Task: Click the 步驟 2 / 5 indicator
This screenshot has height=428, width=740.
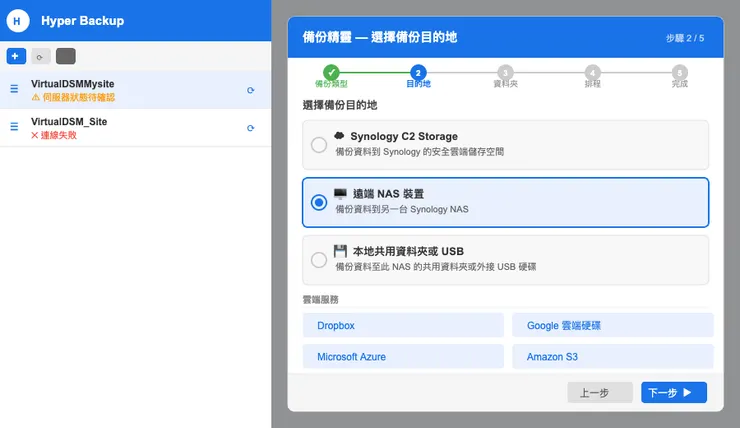Action: [685, 38]
